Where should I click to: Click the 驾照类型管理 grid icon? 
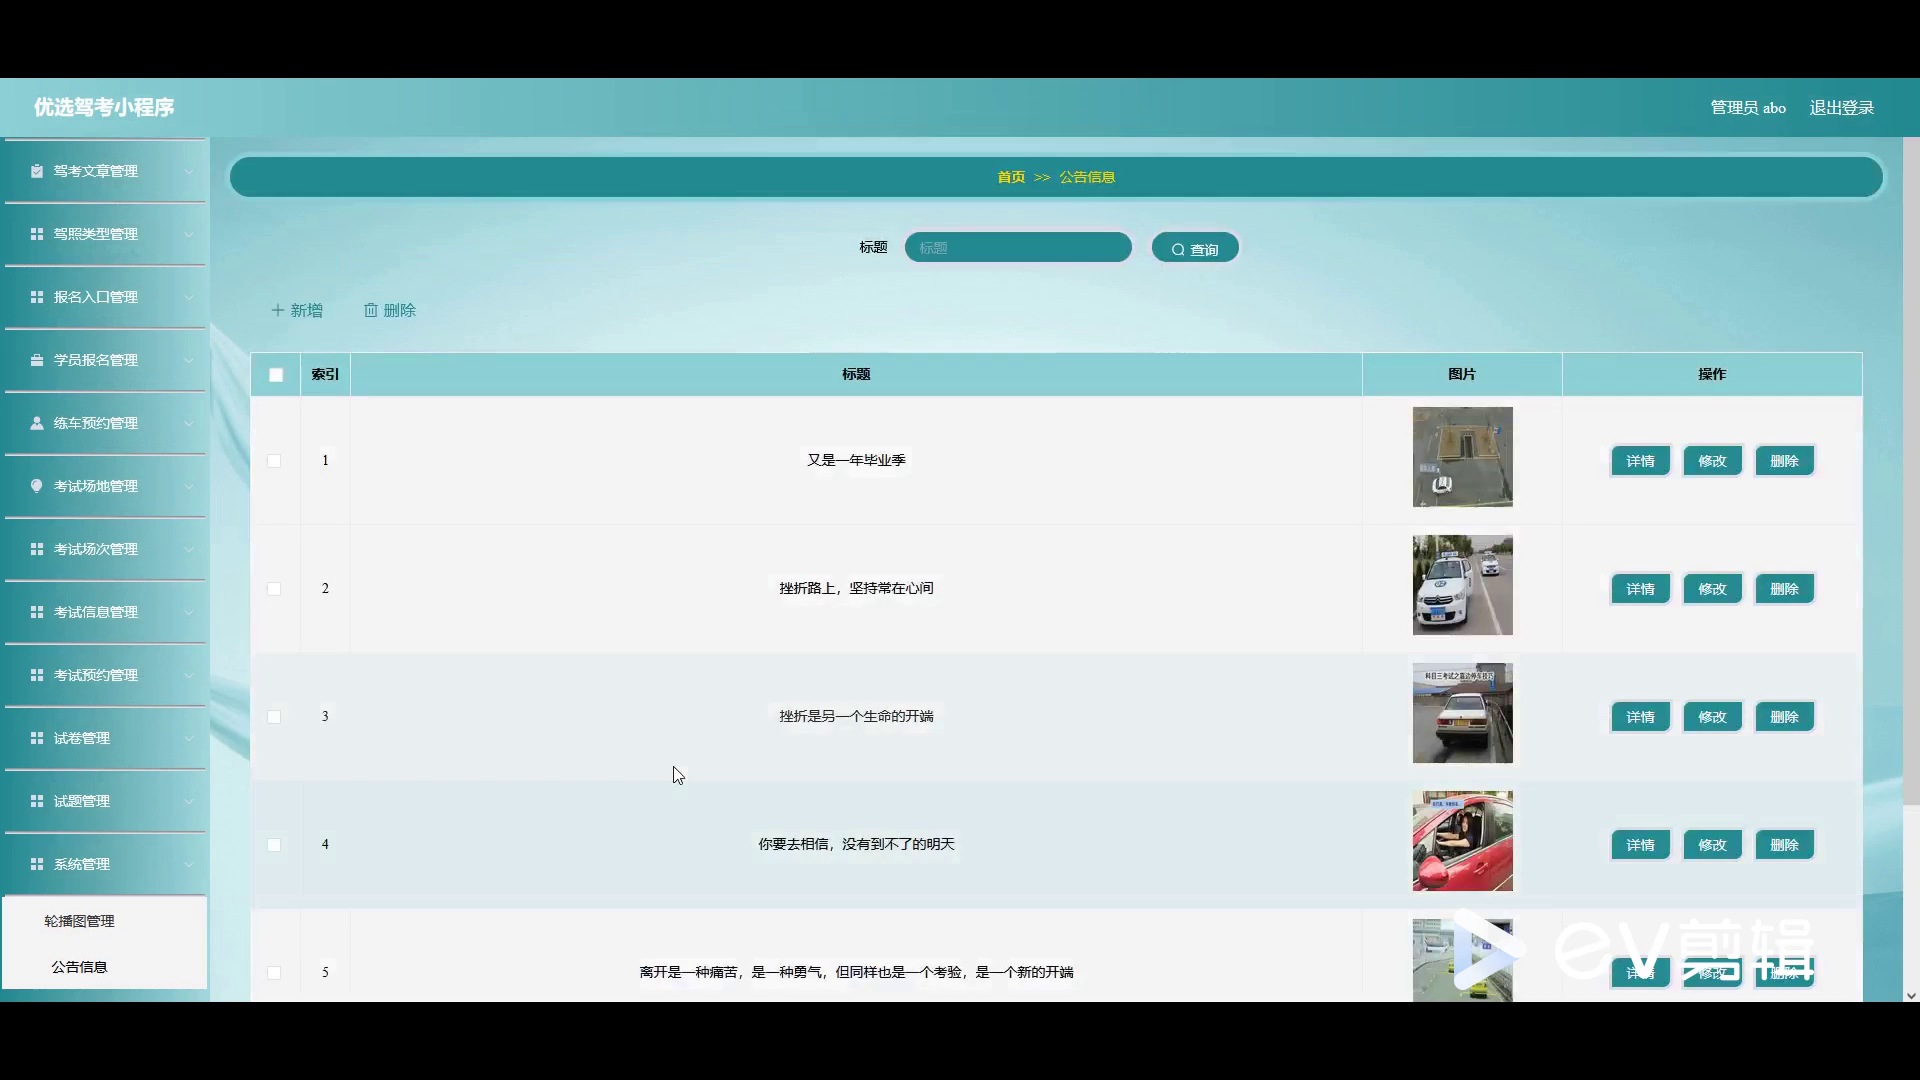[x=37, y=234]
